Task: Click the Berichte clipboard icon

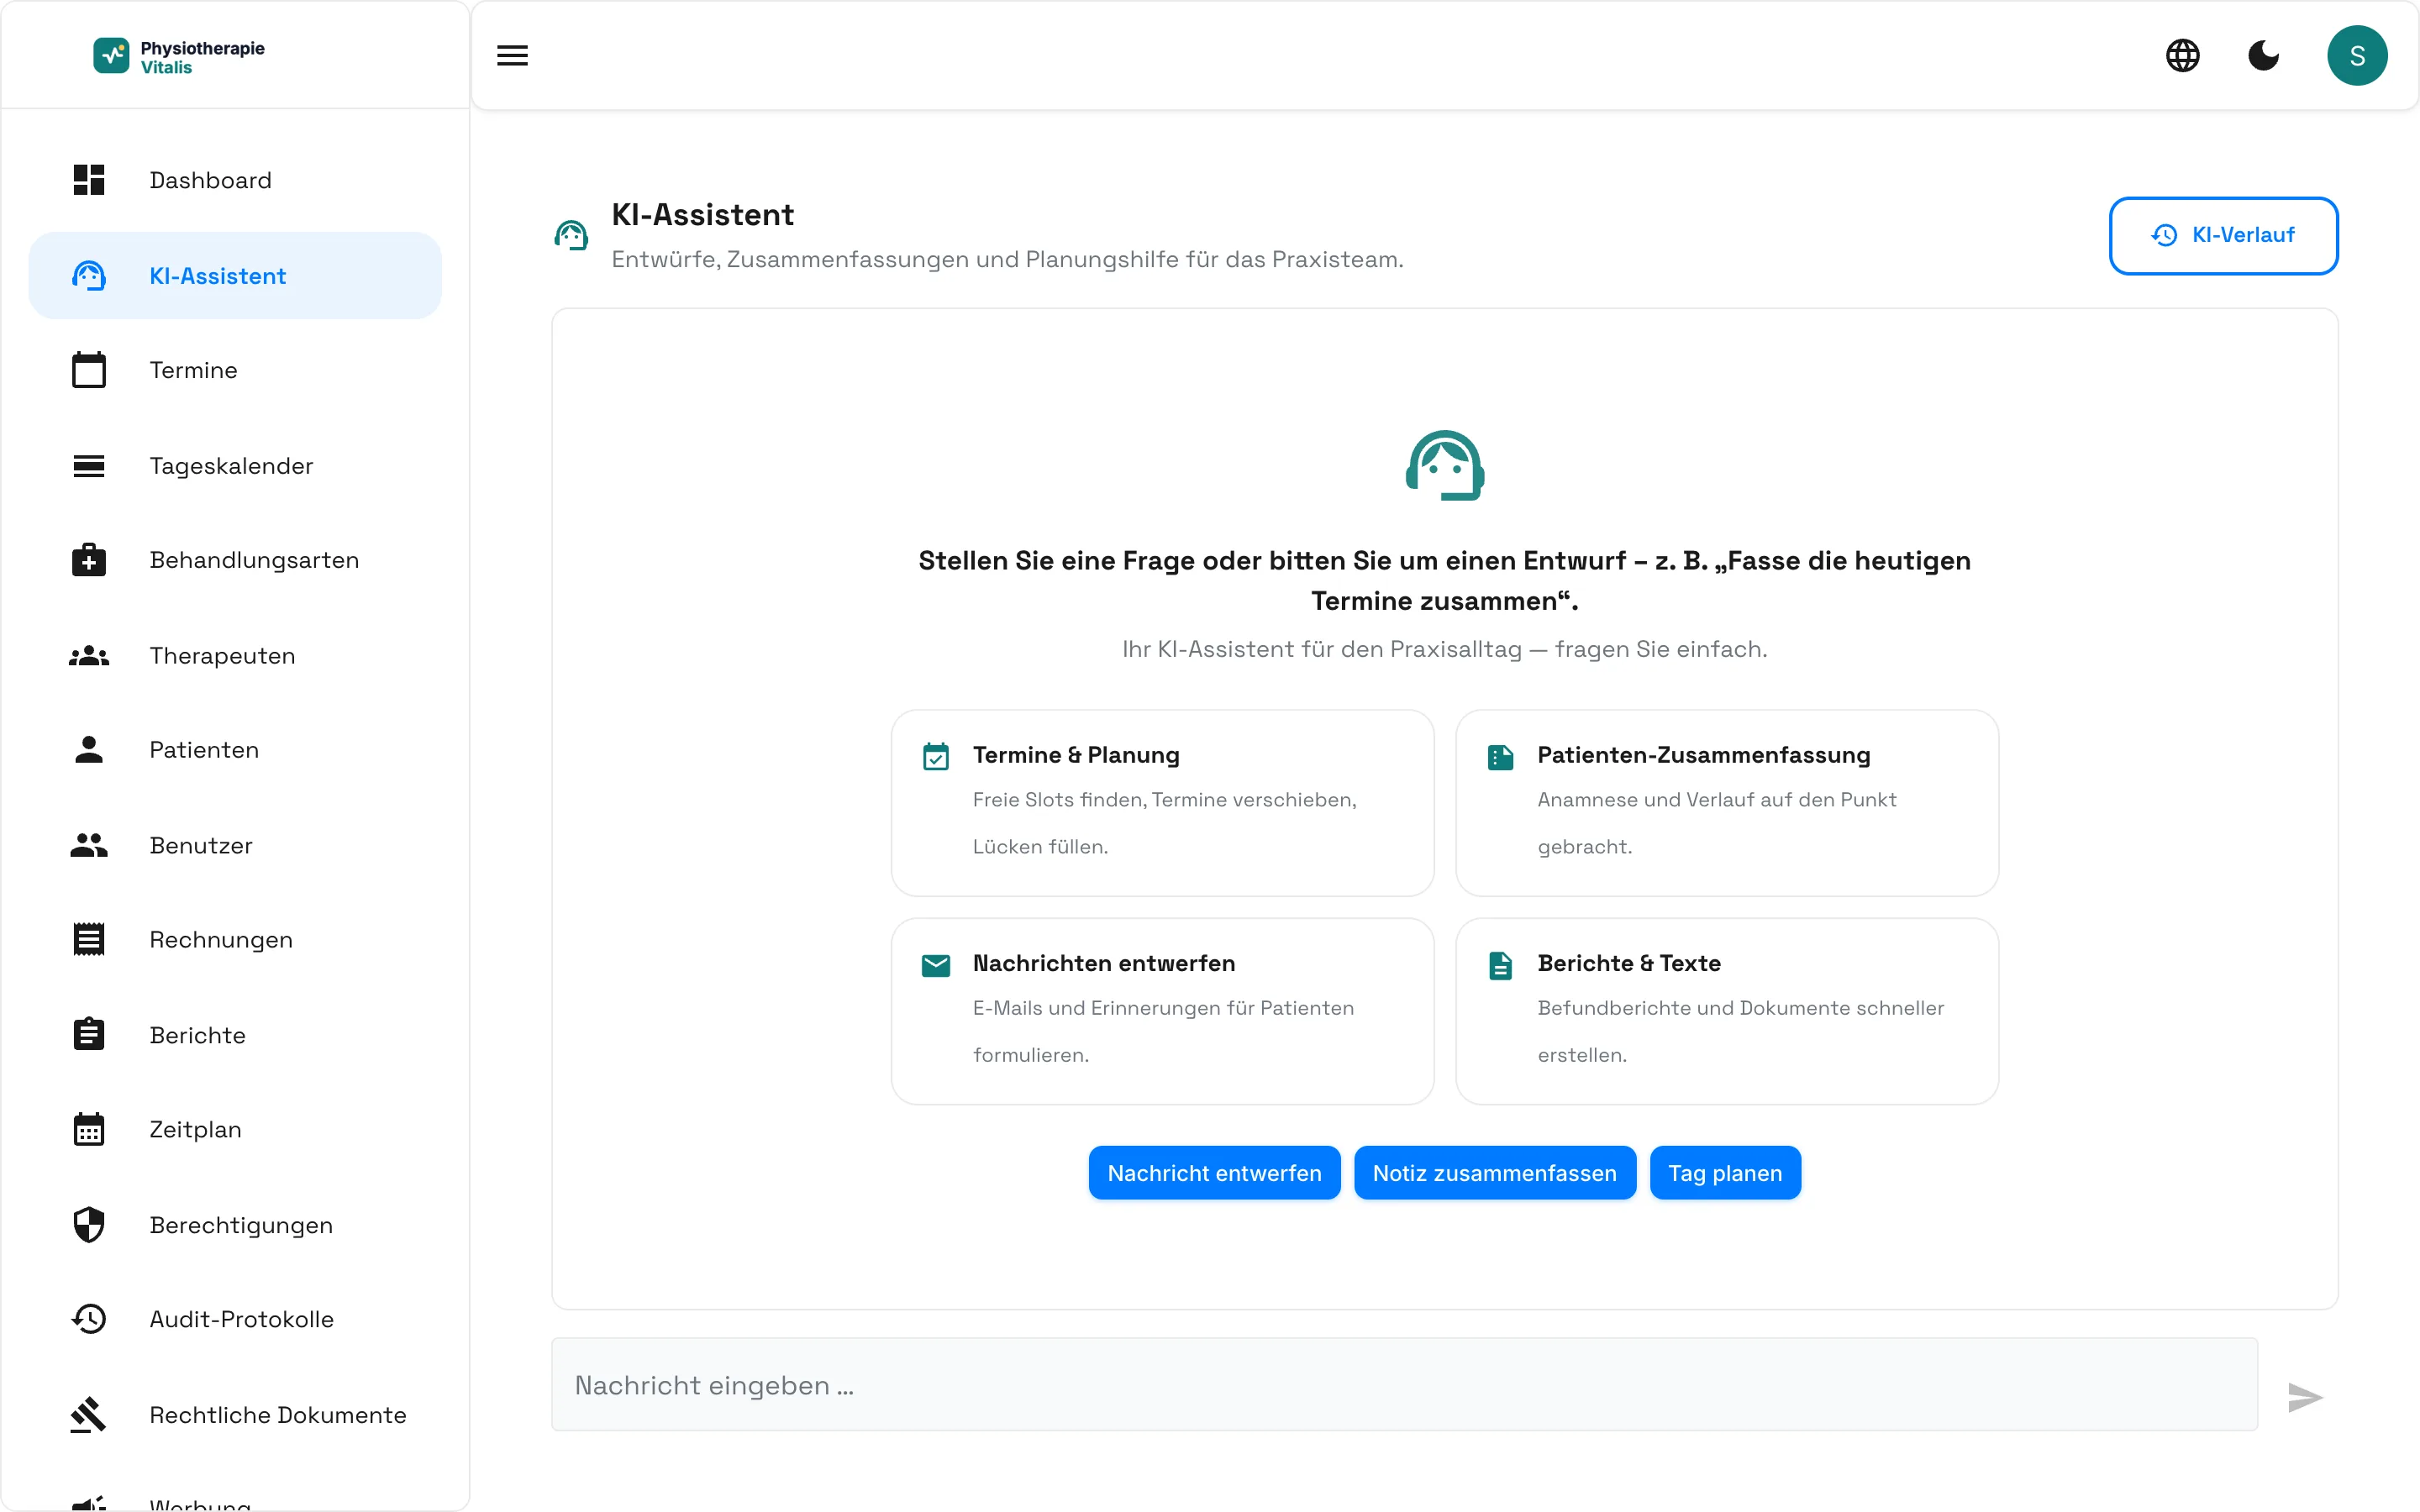Action: click(x=89, y=1034)
